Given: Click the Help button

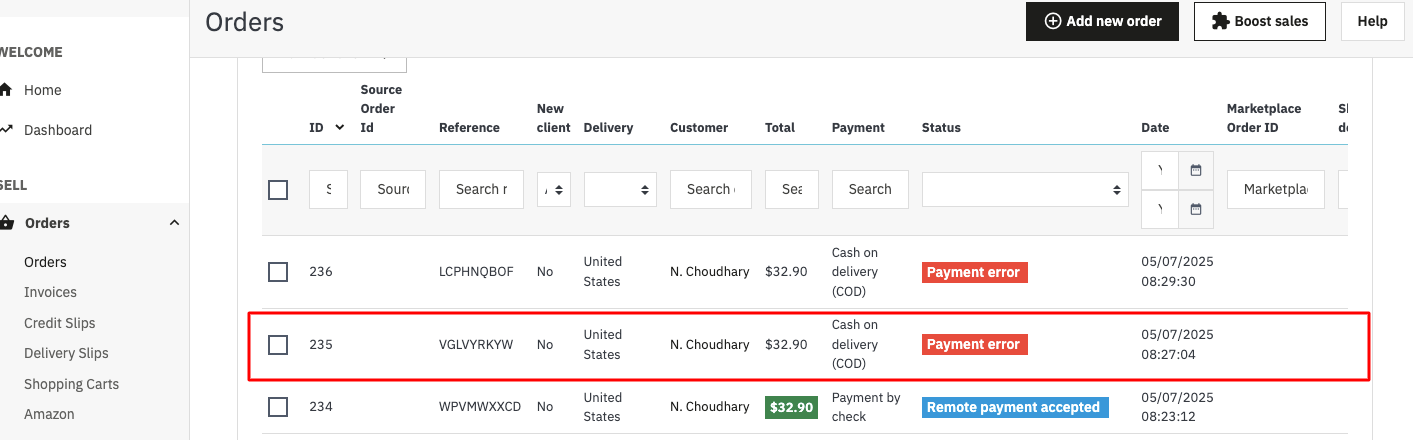Looking at the screenshot, I should pos(1372,21).
